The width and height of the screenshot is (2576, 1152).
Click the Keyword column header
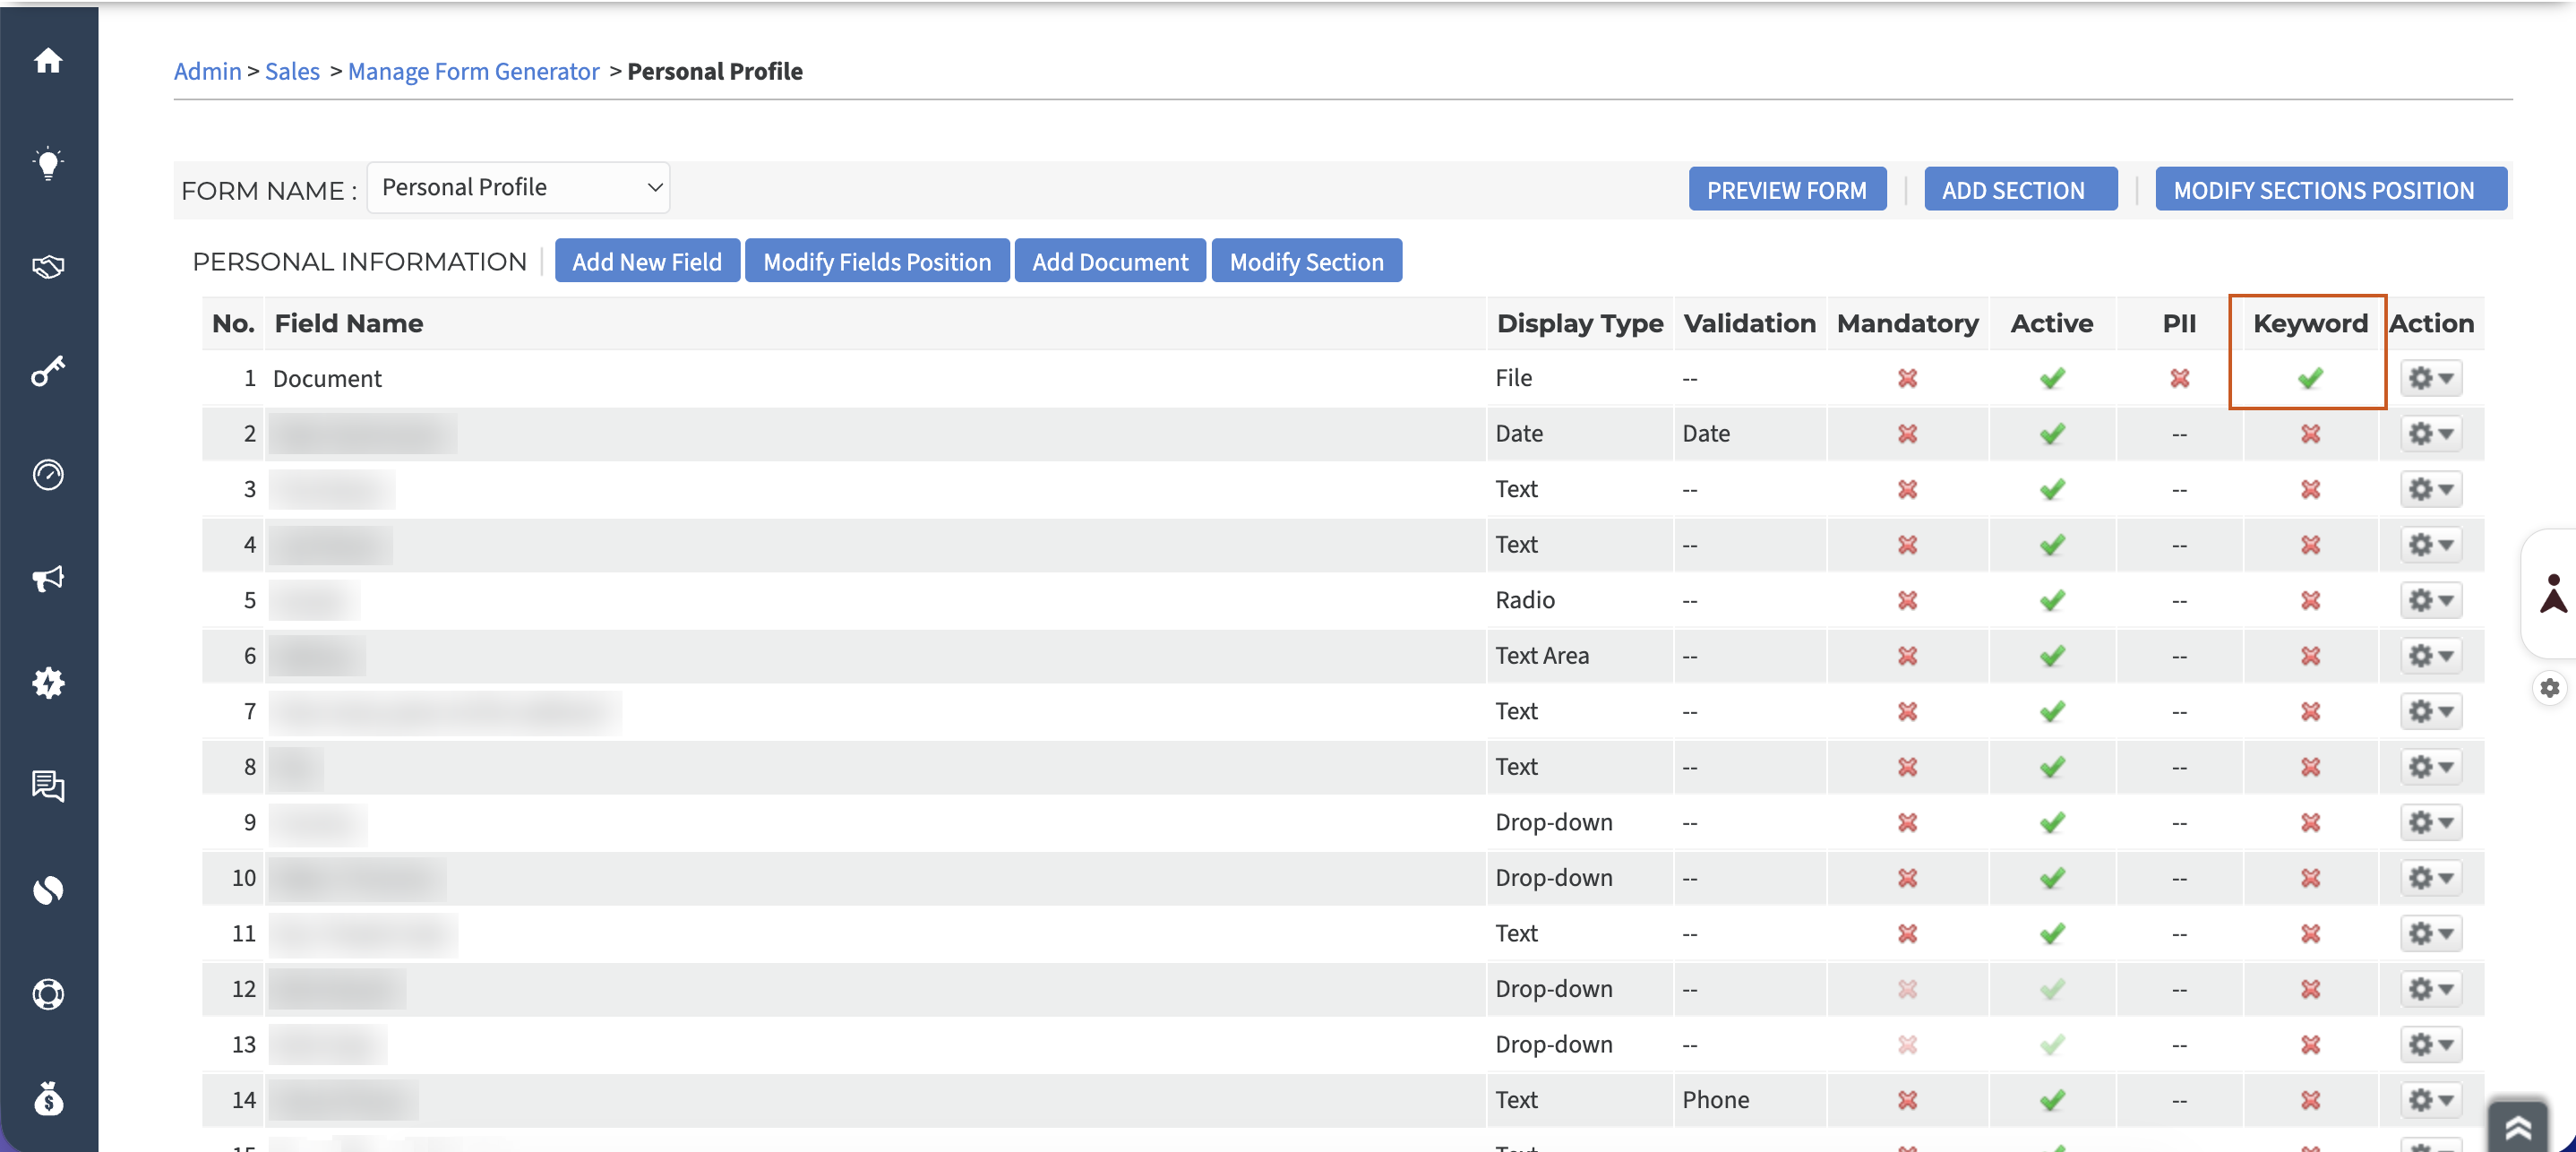2310,323
